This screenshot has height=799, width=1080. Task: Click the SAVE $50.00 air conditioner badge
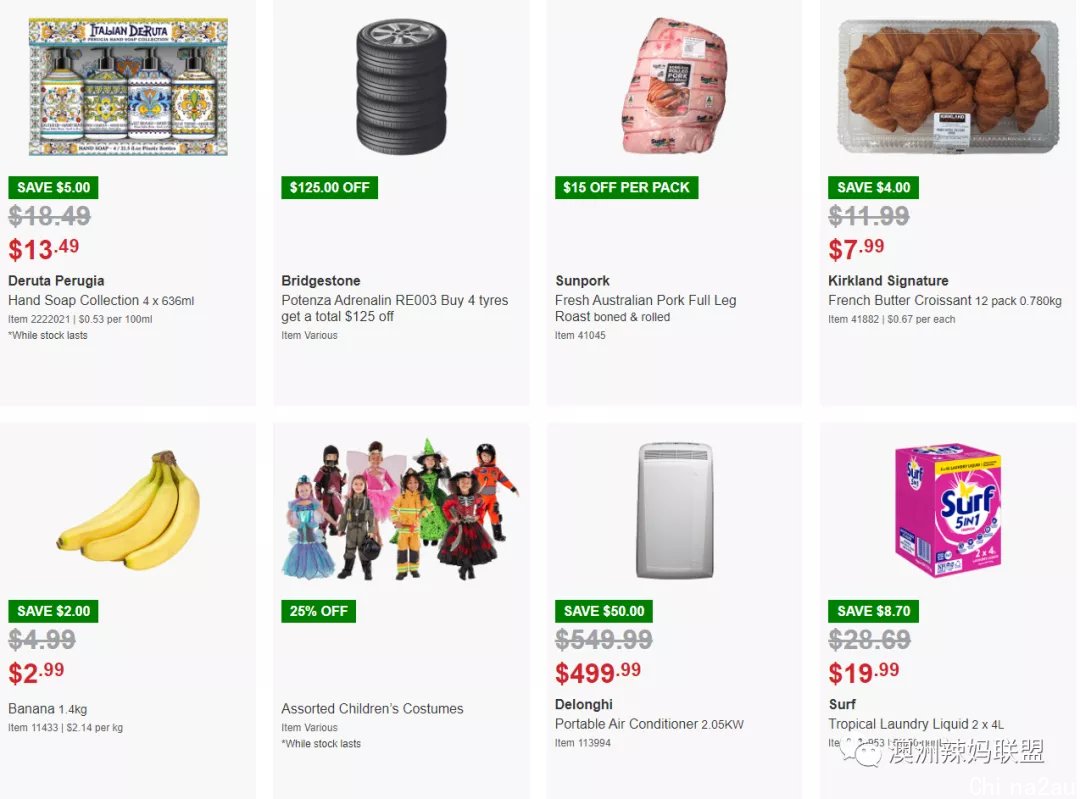(x=604, y=611)
